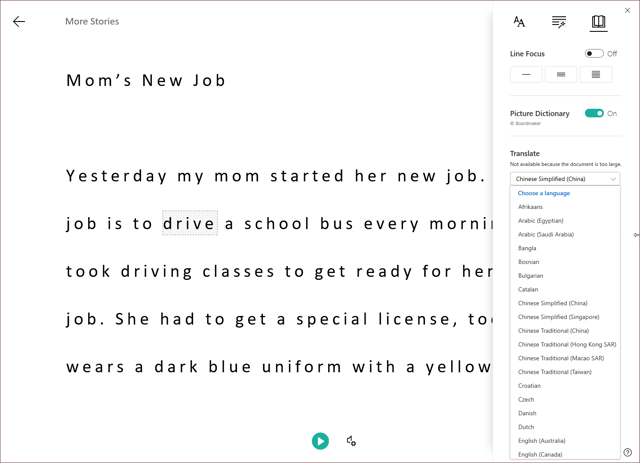Select Chinese Traditional (Hong Kong SAR)

coord(565,344)
